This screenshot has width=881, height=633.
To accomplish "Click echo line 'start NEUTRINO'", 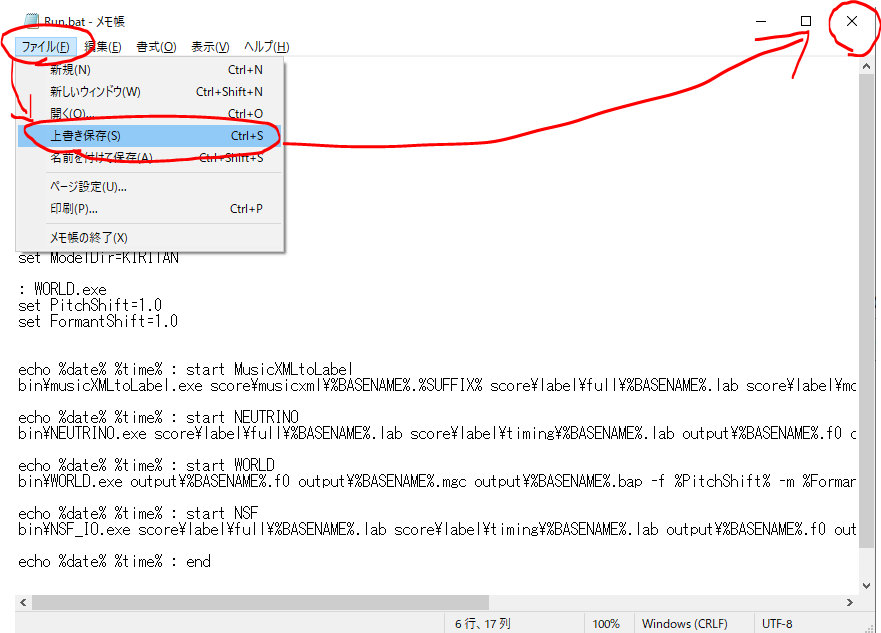I will [158, 417].
